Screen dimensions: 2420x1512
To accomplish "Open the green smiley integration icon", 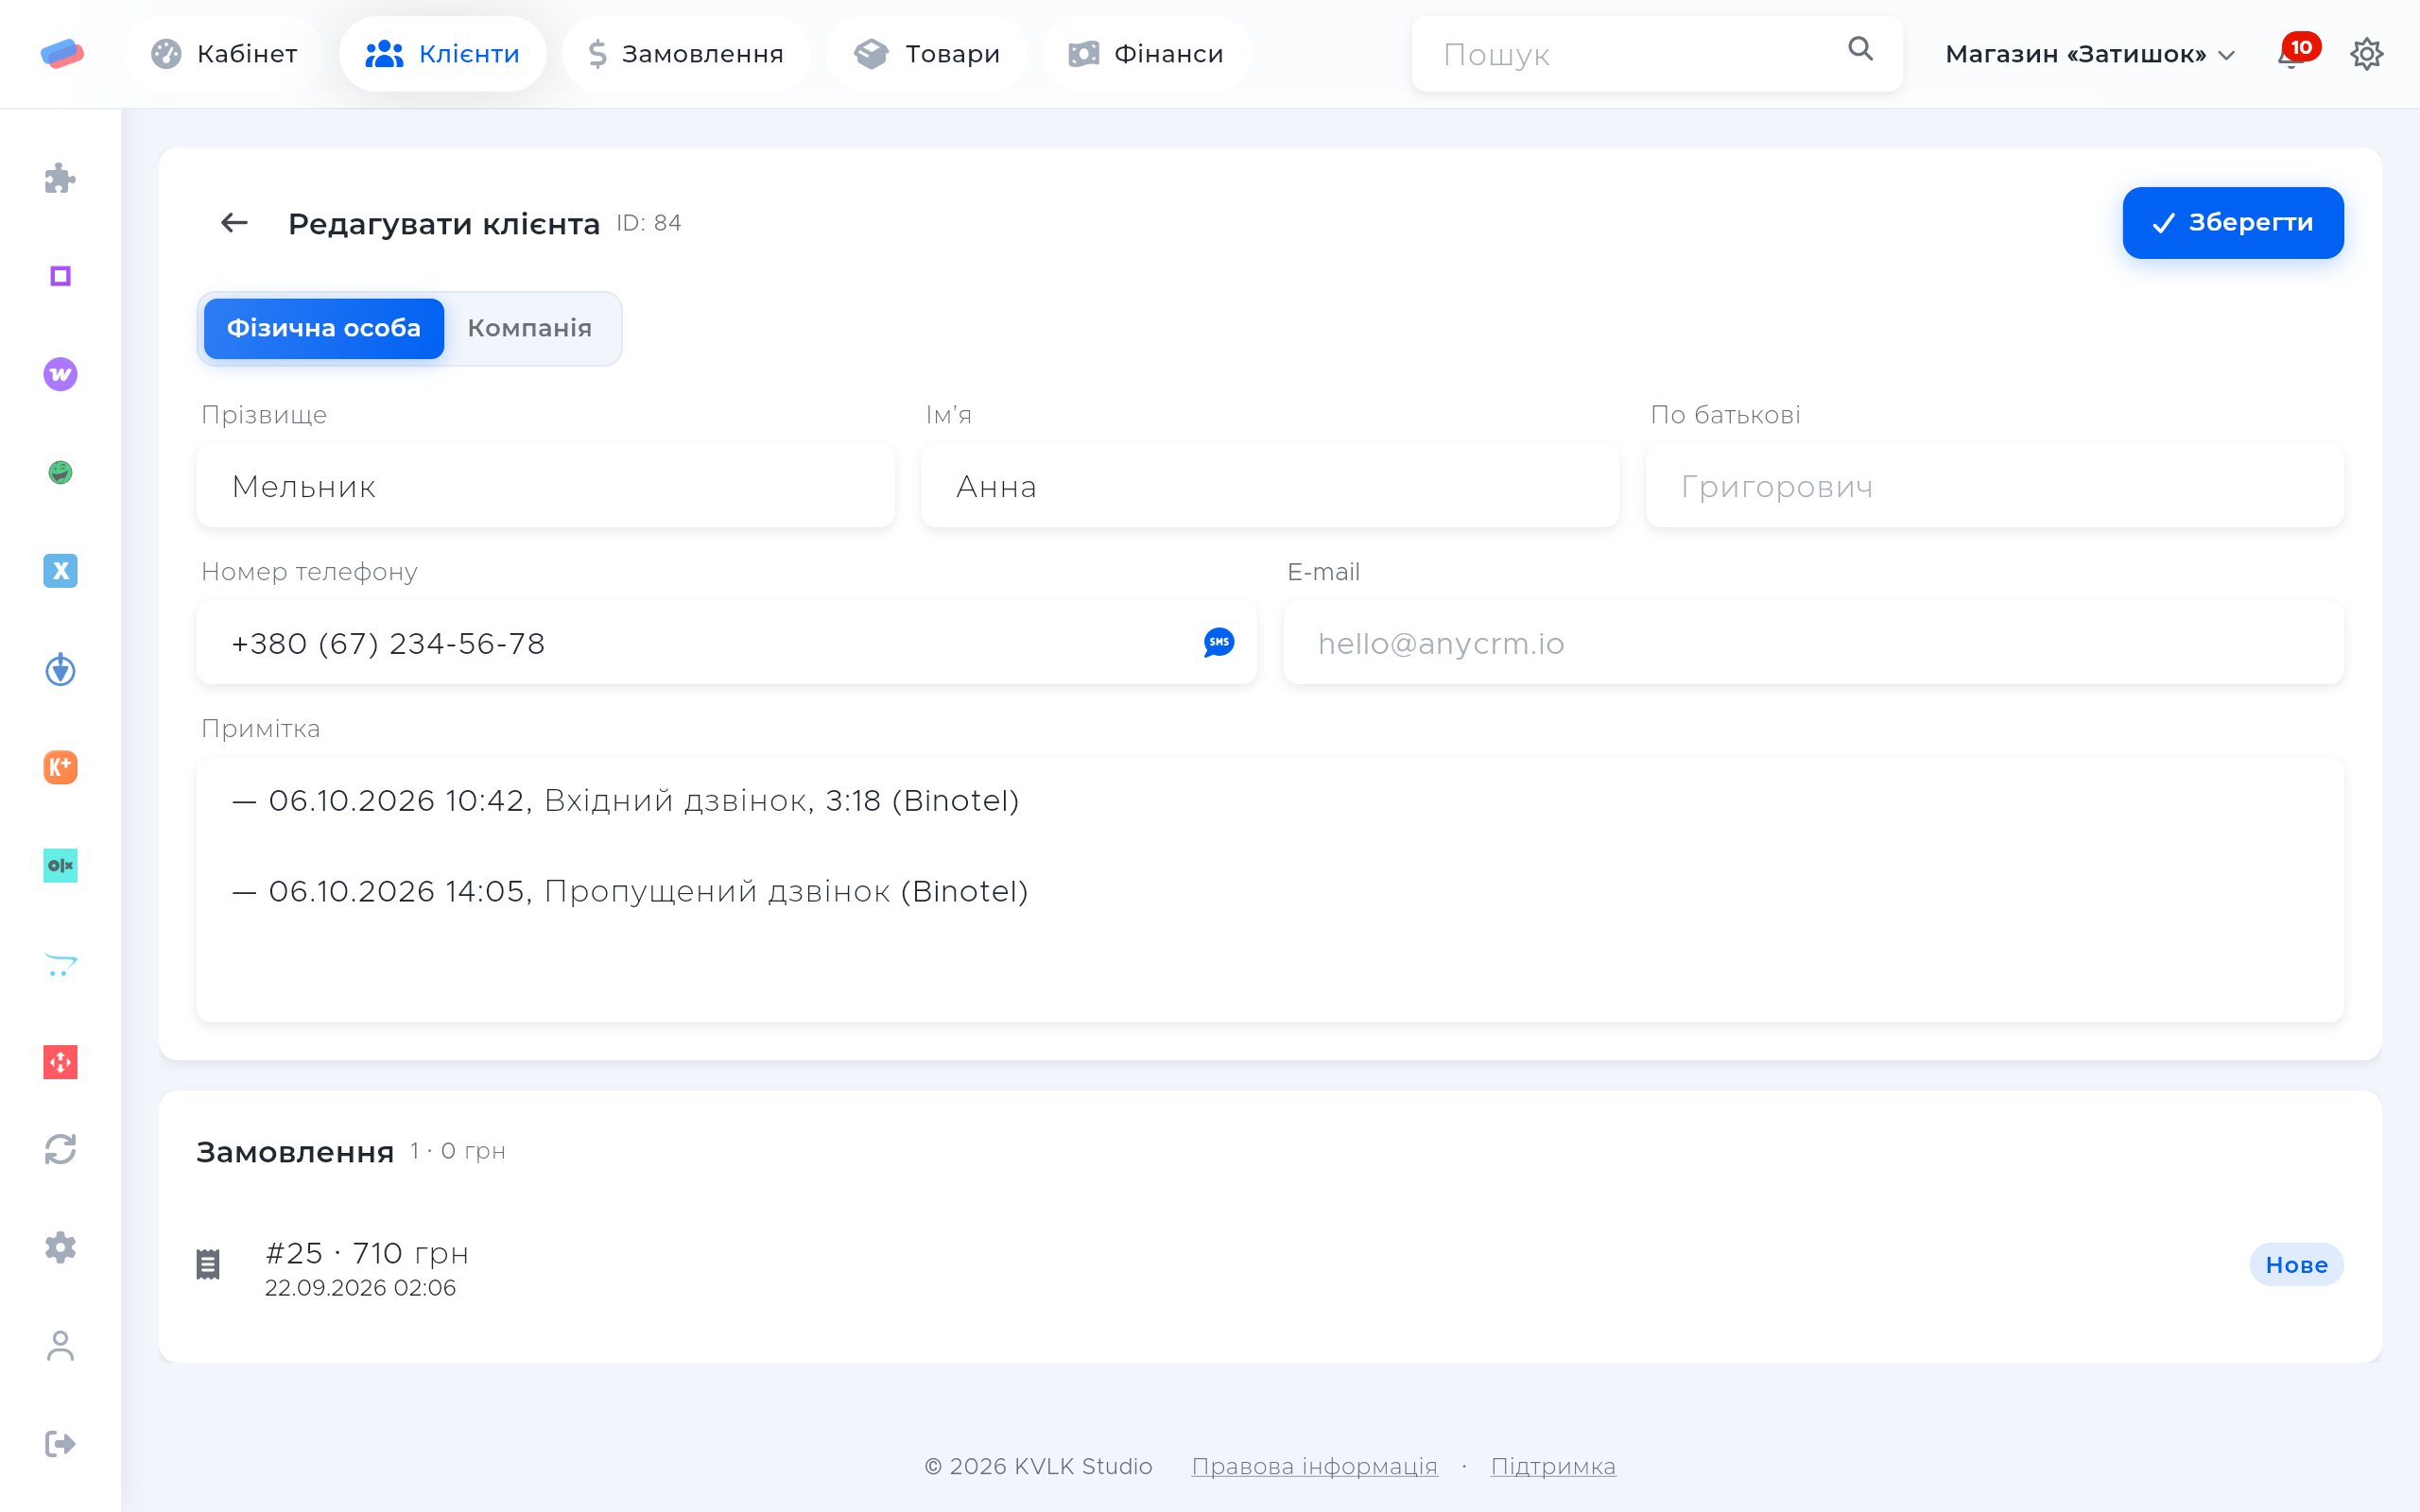I will point(60,472).
